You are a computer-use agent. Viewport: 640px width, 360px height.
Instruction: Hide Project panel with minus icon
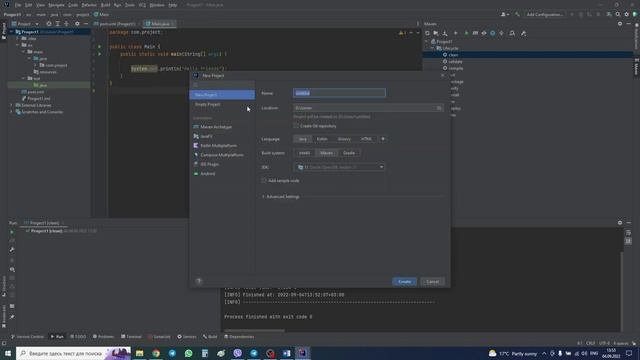coord(86,24)
